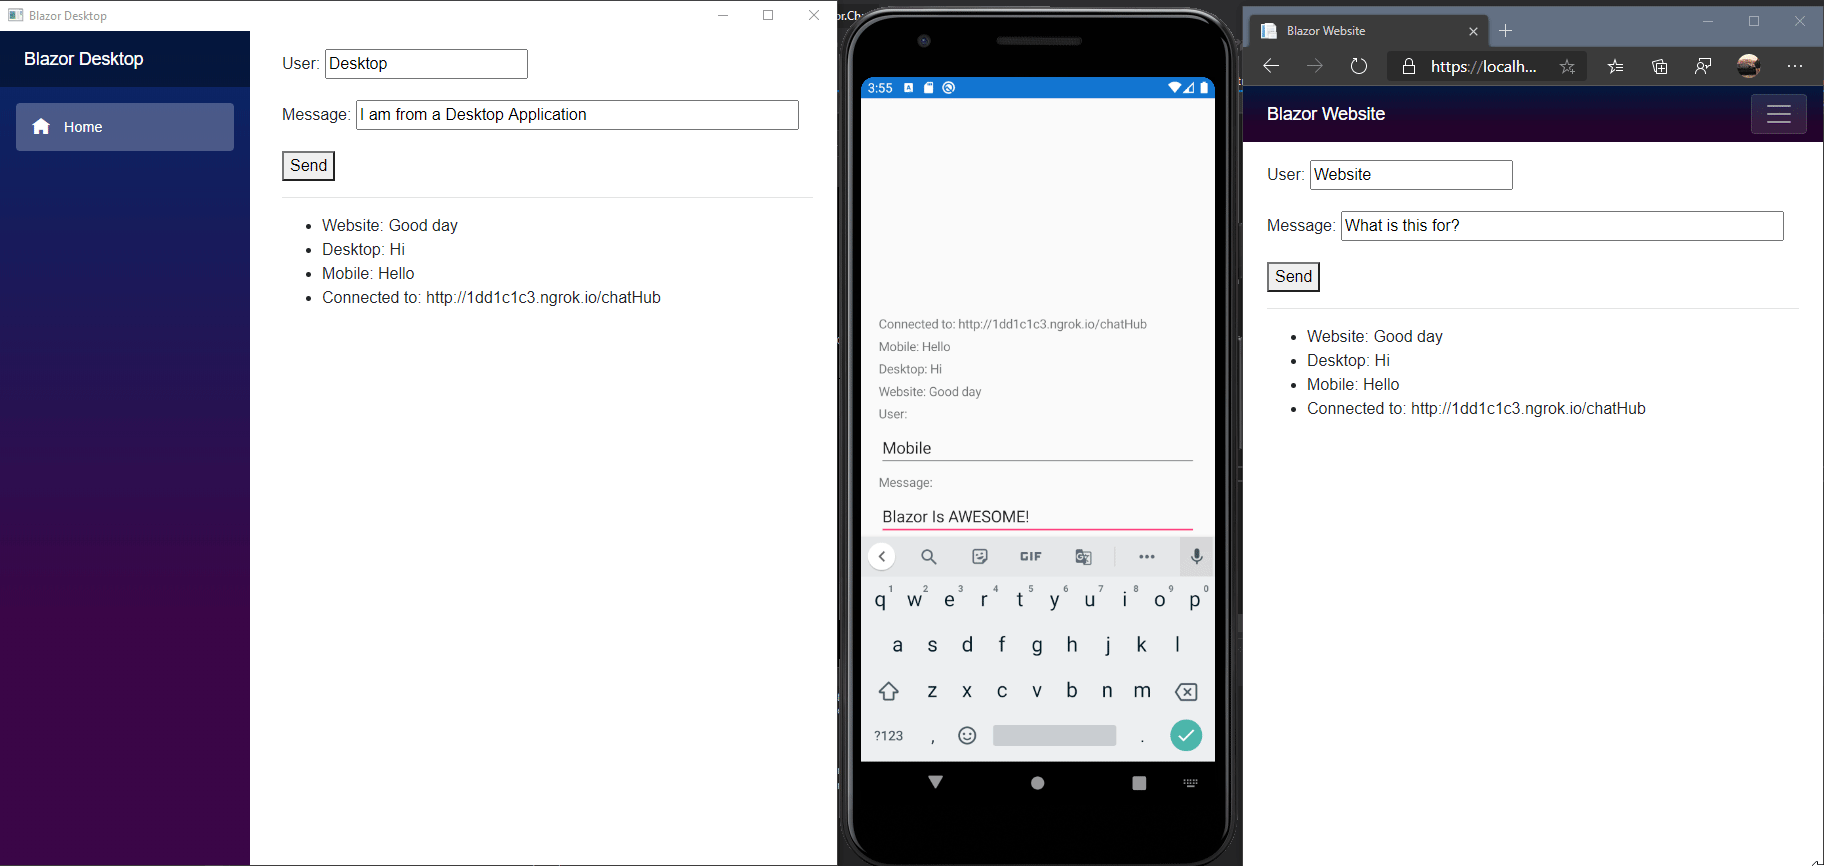Tap the ?123 symbols key
1824x866 pixels.
pos(889,736)
